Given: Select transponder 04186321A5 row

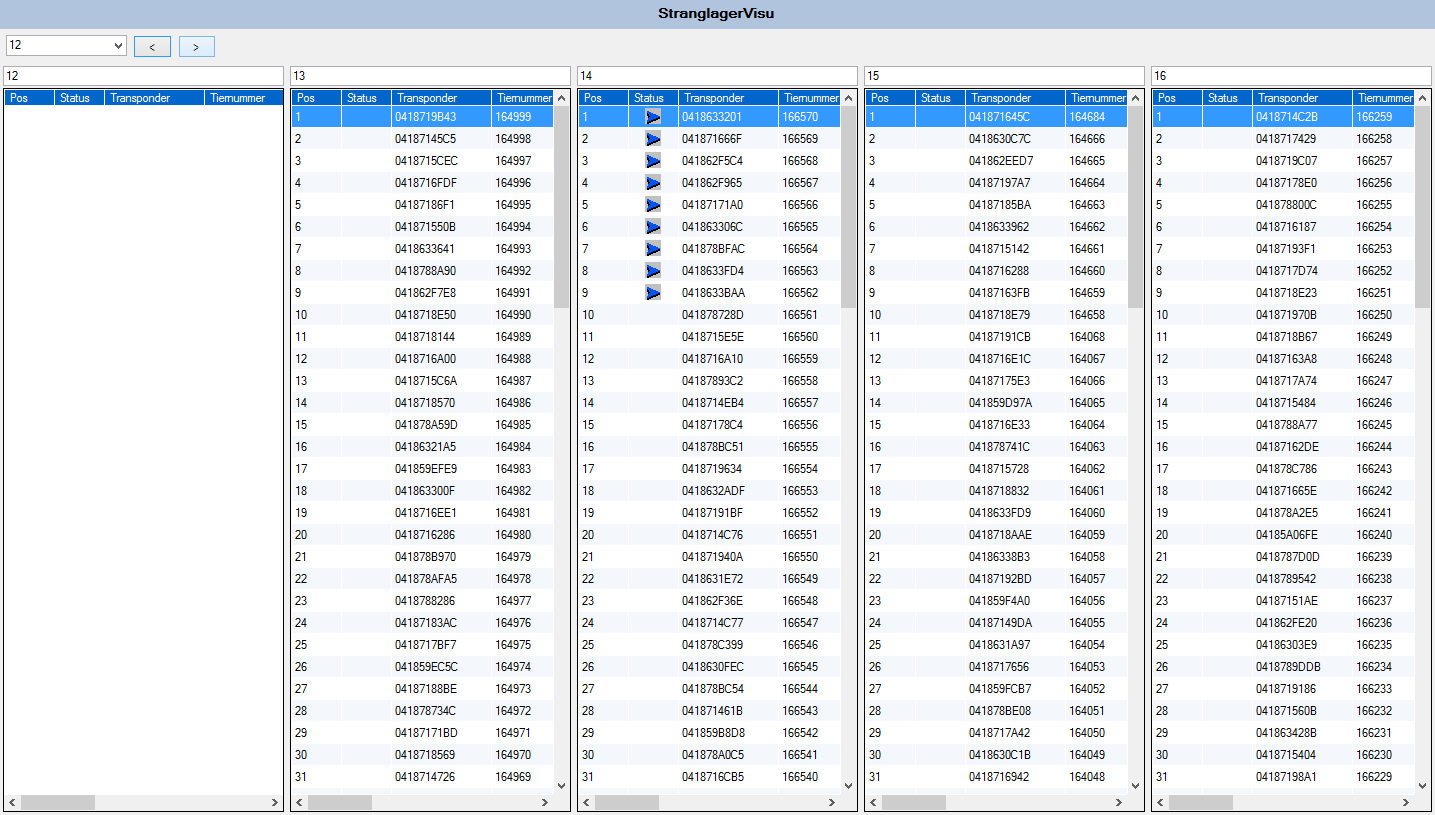Looking at the screenshot, I should (x=422, y=447).
